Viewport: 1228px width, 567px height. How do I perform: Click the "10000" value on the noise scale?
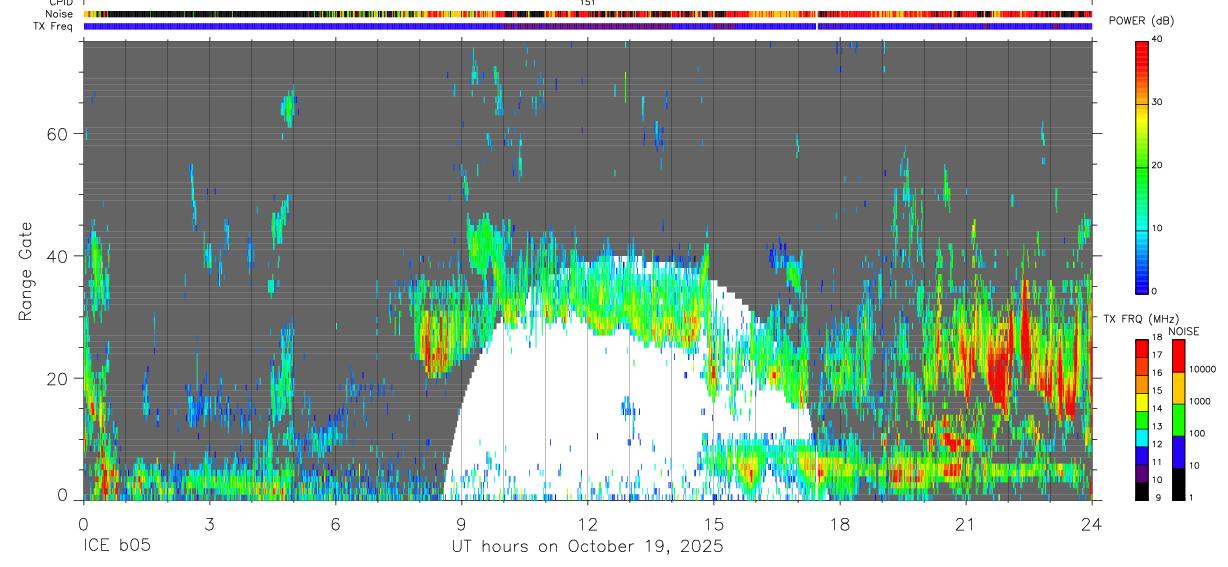1202,369
